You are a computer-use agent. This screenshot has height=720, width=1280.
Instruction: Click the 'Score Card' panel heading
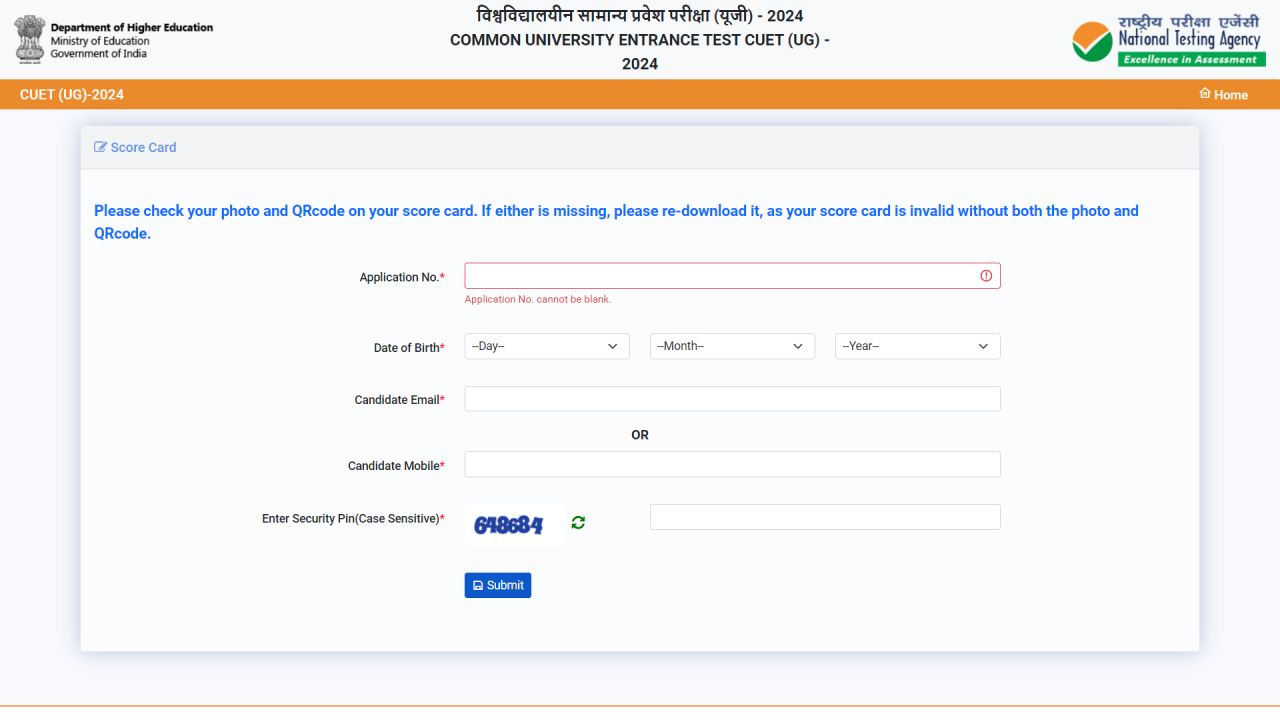143,147
